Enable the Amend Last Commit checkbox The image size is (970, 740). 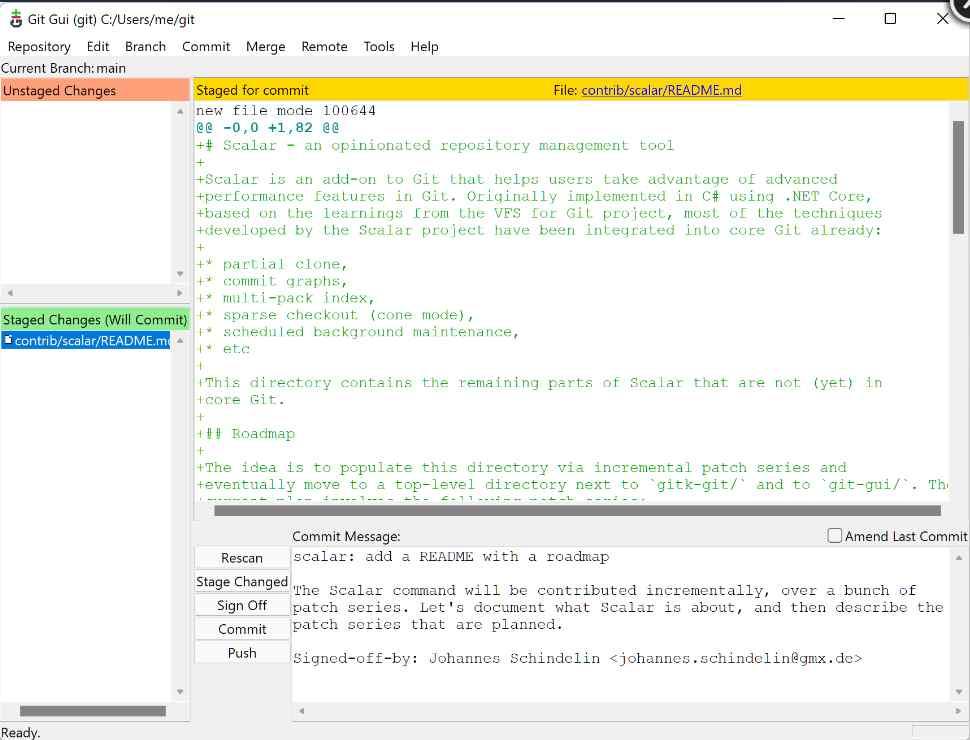[835, 536]
